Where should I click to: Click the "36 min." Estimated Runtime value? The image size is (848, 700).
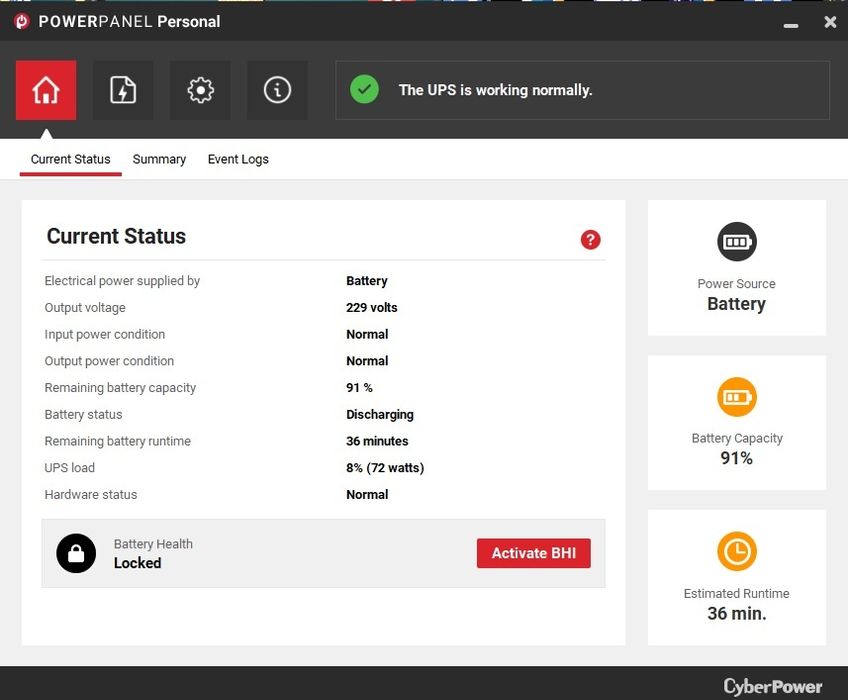tap(737, 613)
